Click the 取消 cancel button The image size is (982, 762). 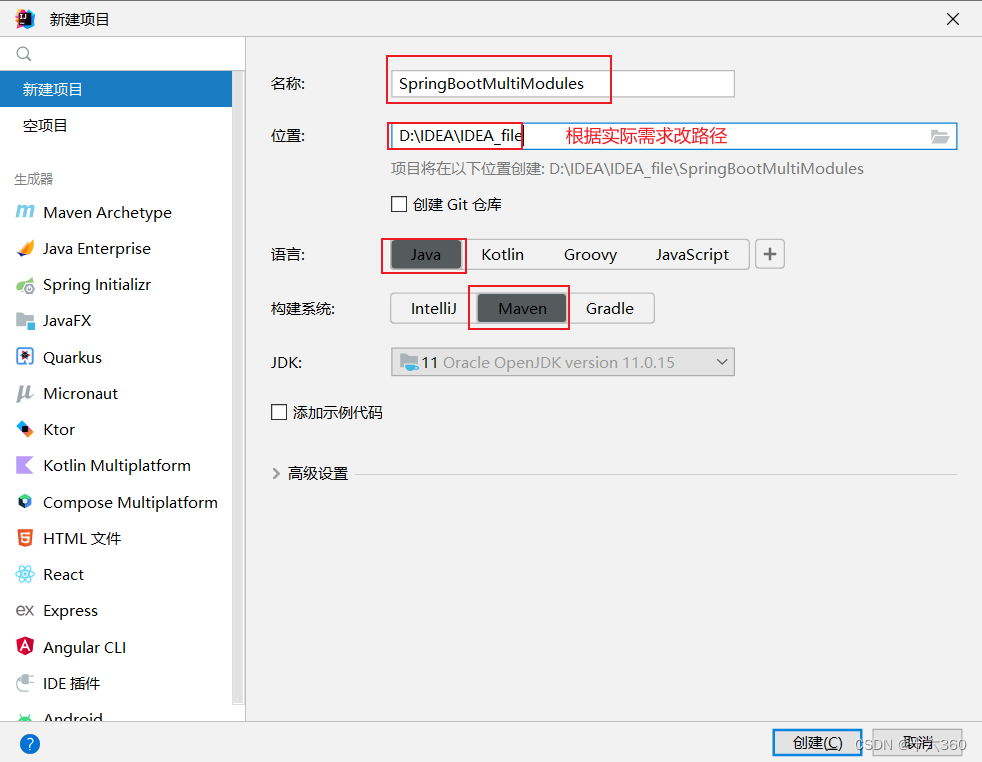tap(917, 743)
